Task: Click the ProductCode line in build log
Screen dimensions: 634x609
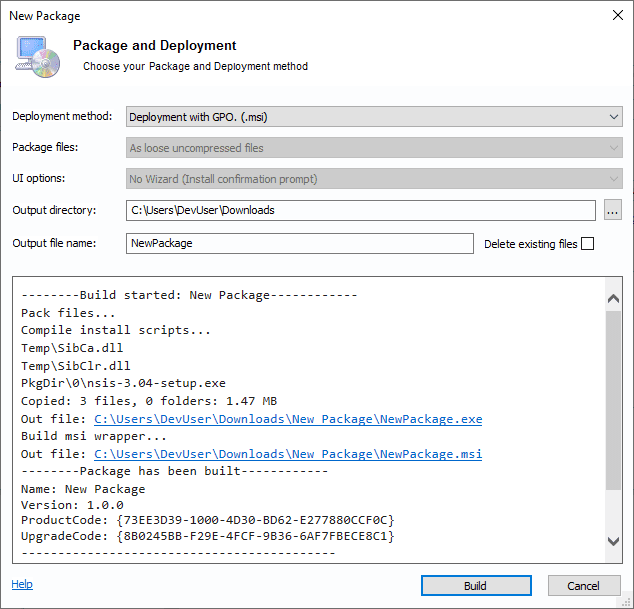Action: (x=208, y=519)
